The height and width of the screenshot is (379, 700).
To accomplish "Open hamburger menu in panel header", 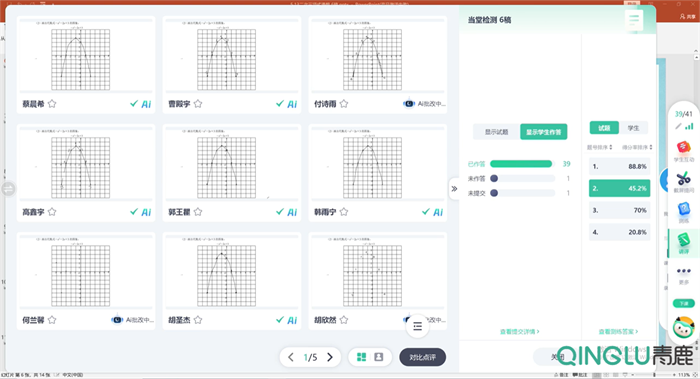I will [x=634, y=20].
